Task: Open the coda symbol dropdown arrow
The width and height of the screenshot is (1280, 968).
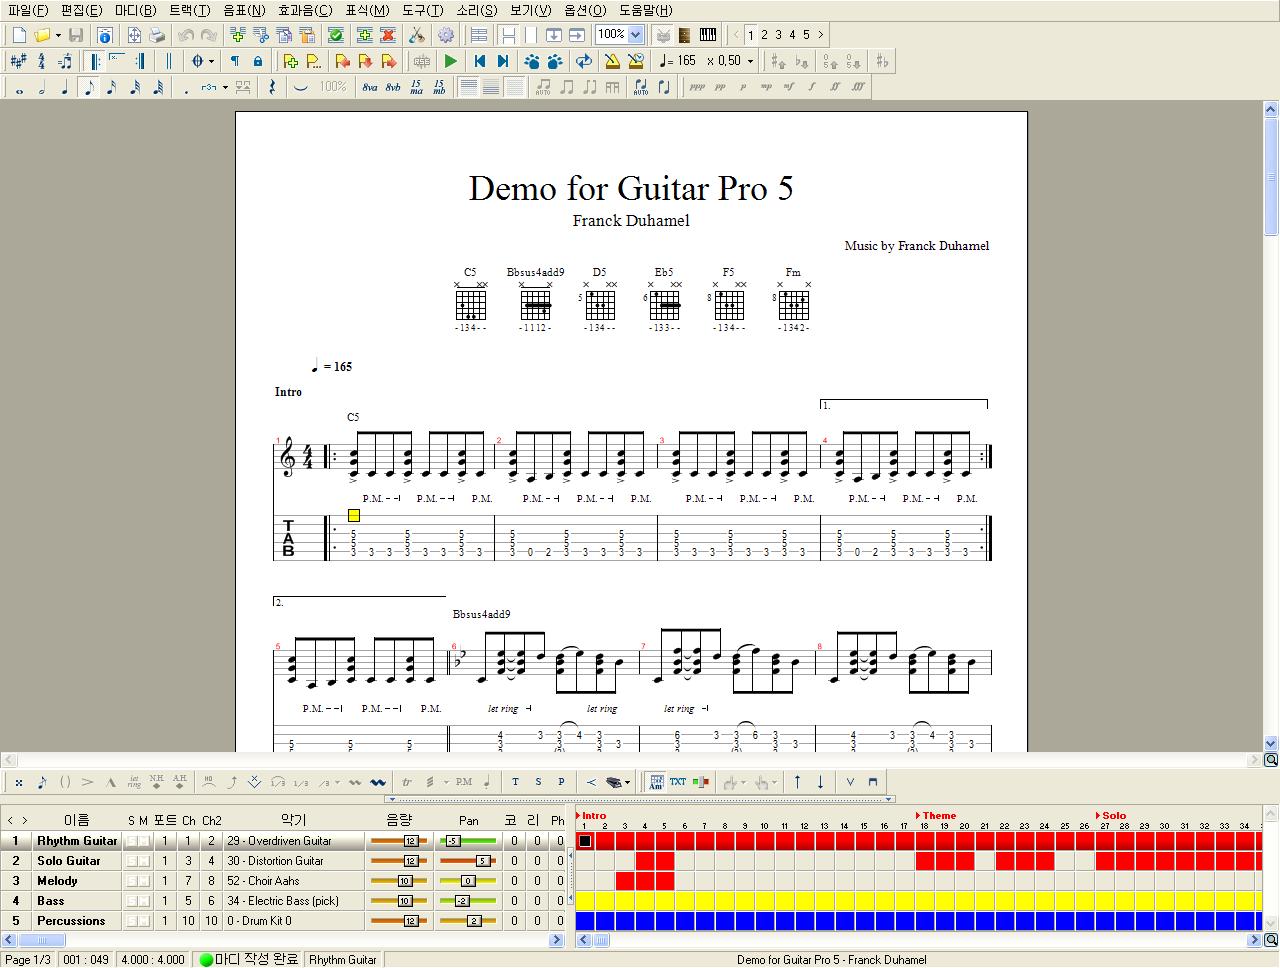Action: click(x=211, y=61)
